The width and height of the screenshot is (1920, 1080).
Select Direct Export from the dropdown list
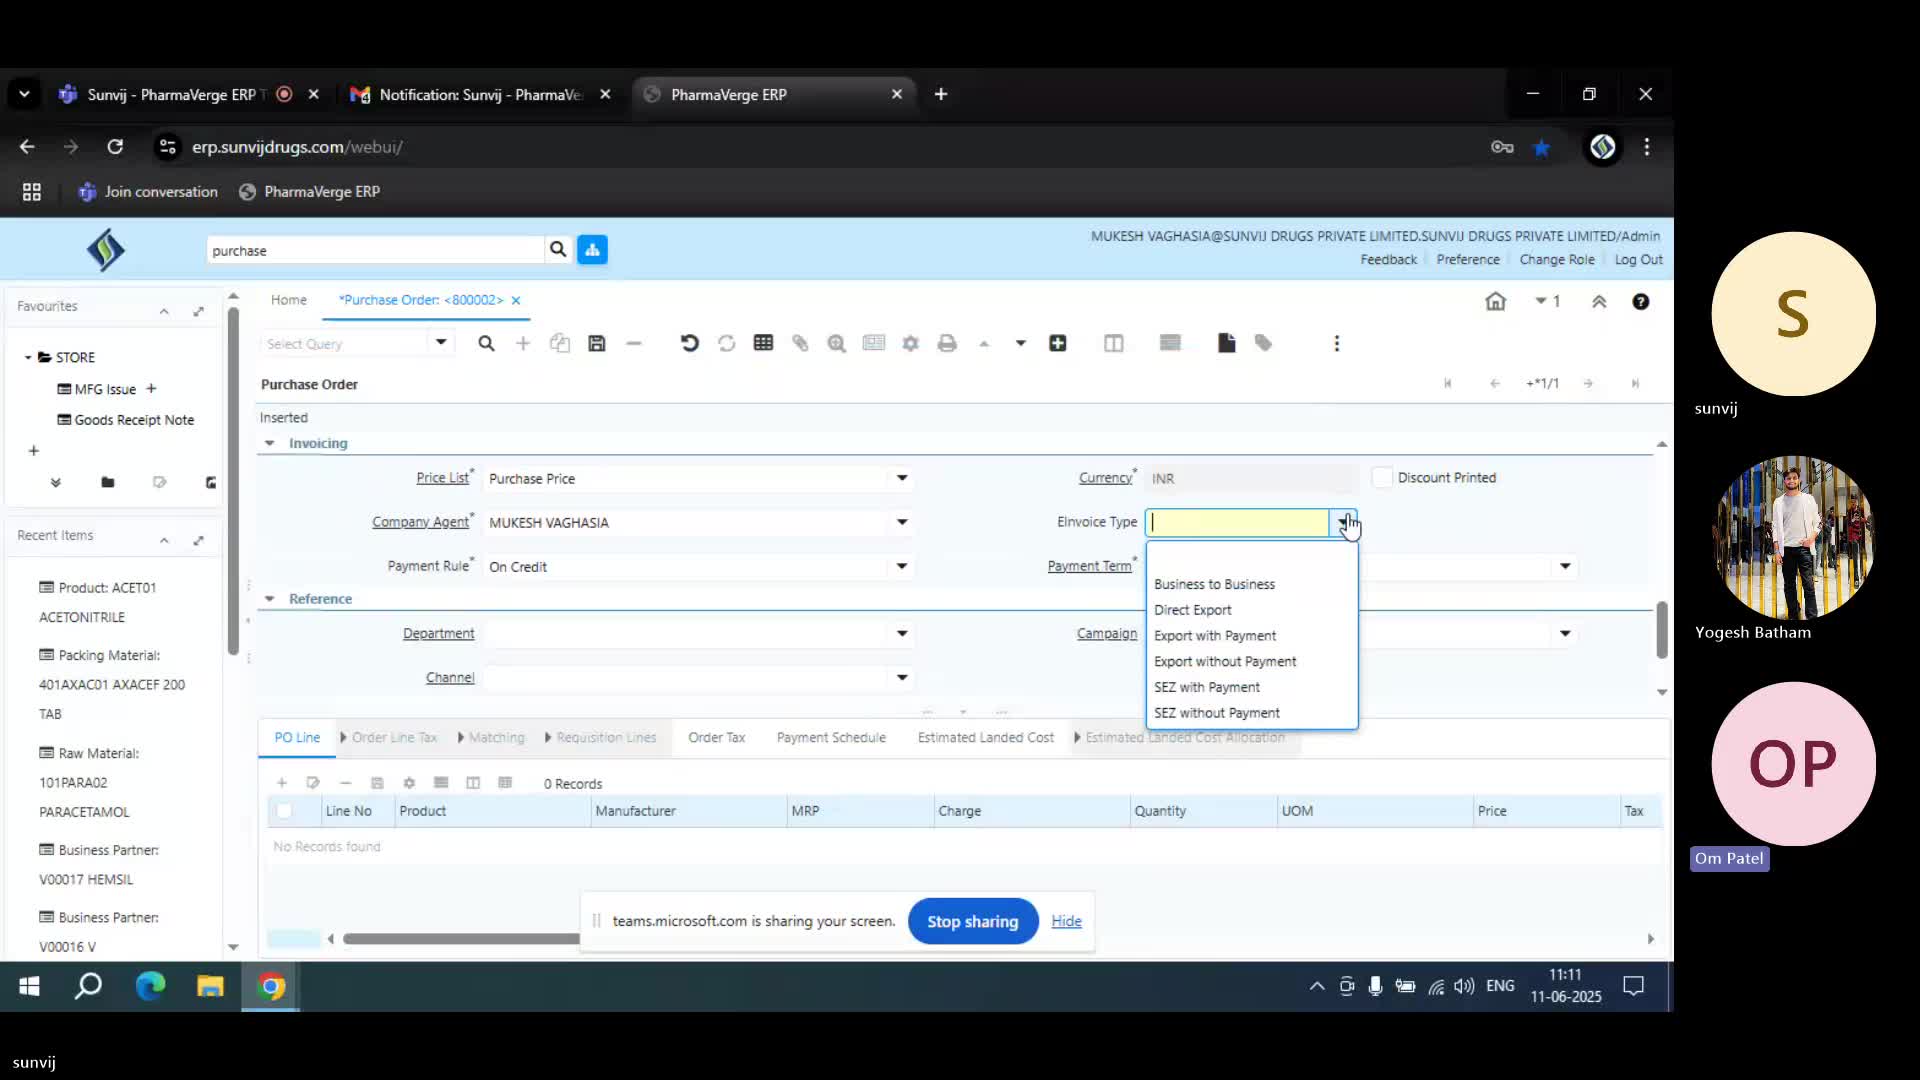click(1251, 610)
